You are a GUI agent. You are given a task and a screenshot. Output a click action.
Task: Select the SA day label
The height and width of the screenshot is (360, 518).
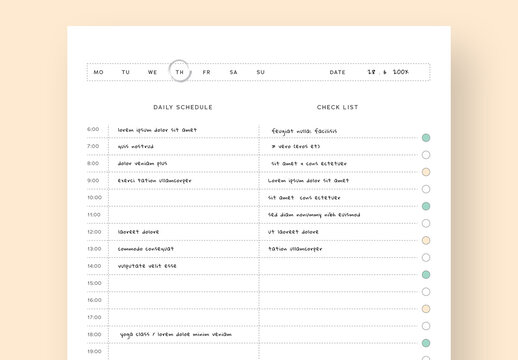233,72
